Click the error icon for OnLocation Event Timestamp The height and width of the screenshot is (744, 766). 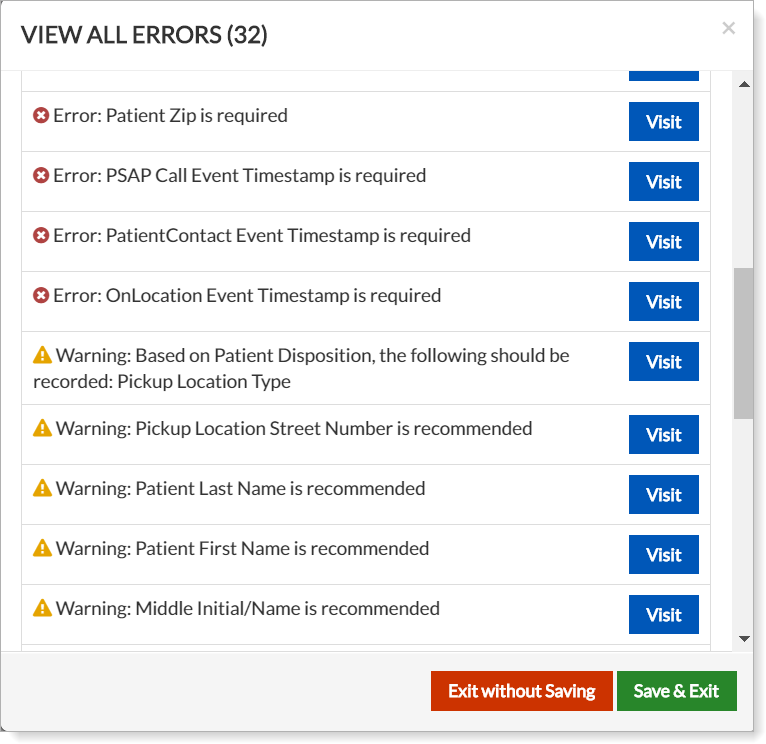pos(41,296)
